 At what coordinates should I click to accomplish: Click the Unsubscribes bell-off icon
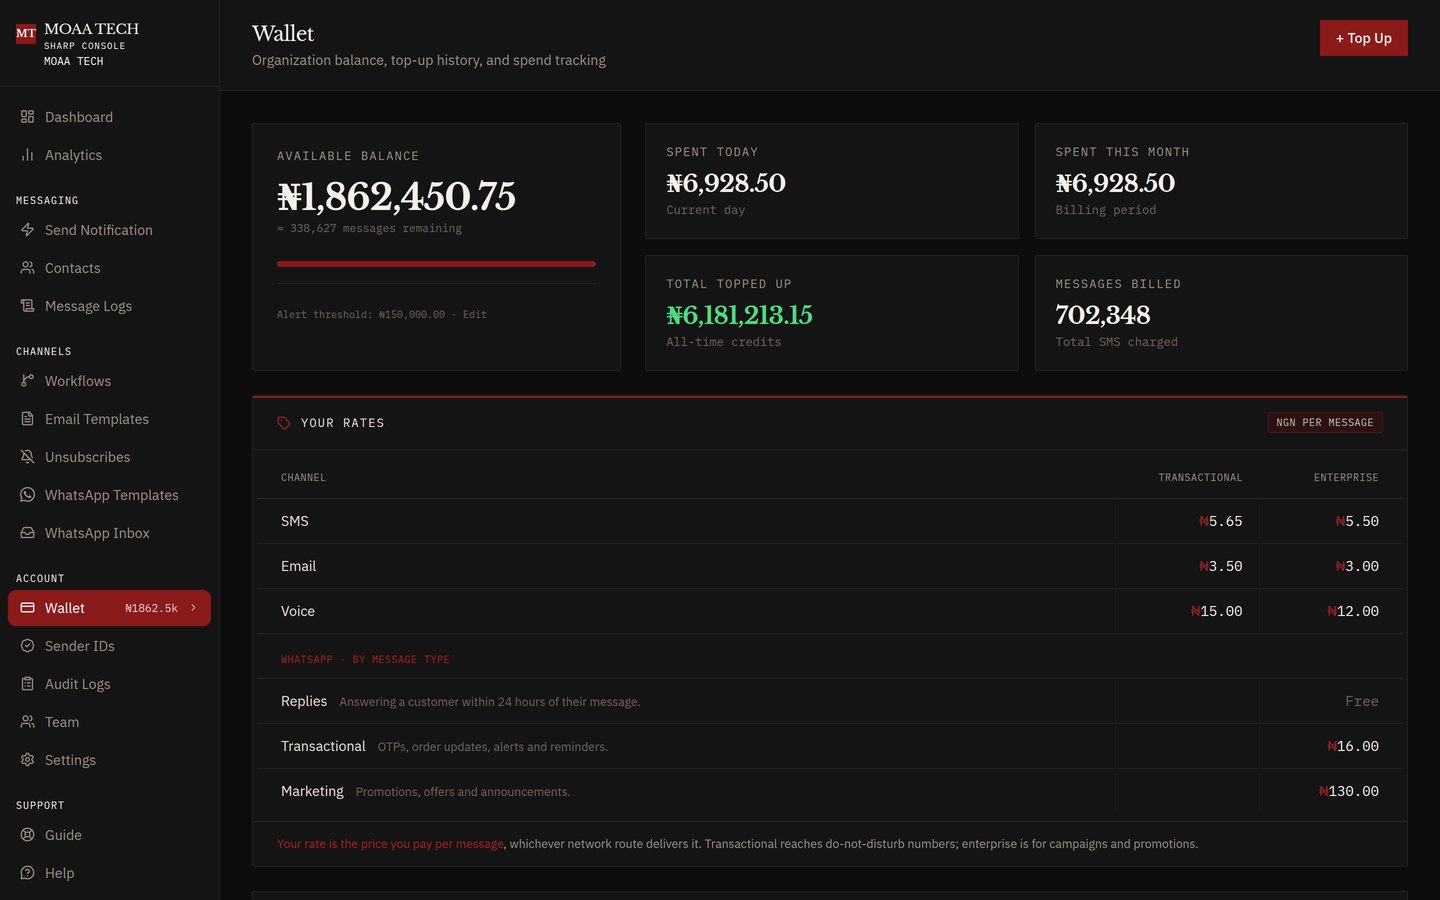pos(28,457)
